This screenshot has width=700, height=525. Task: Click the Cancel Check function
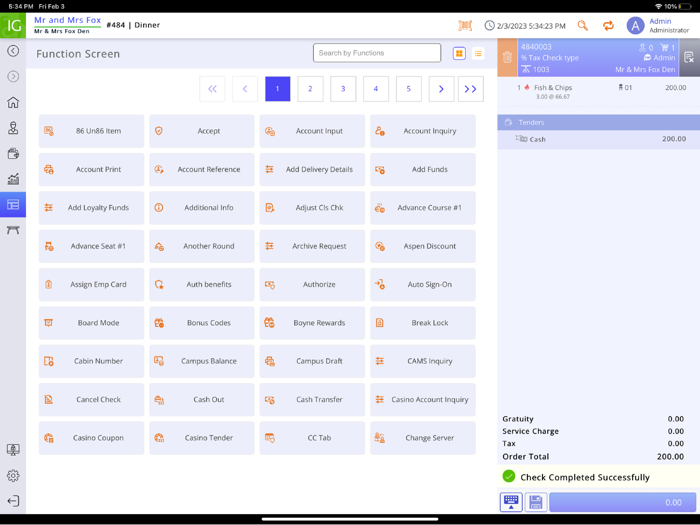(x=92, y=400)
